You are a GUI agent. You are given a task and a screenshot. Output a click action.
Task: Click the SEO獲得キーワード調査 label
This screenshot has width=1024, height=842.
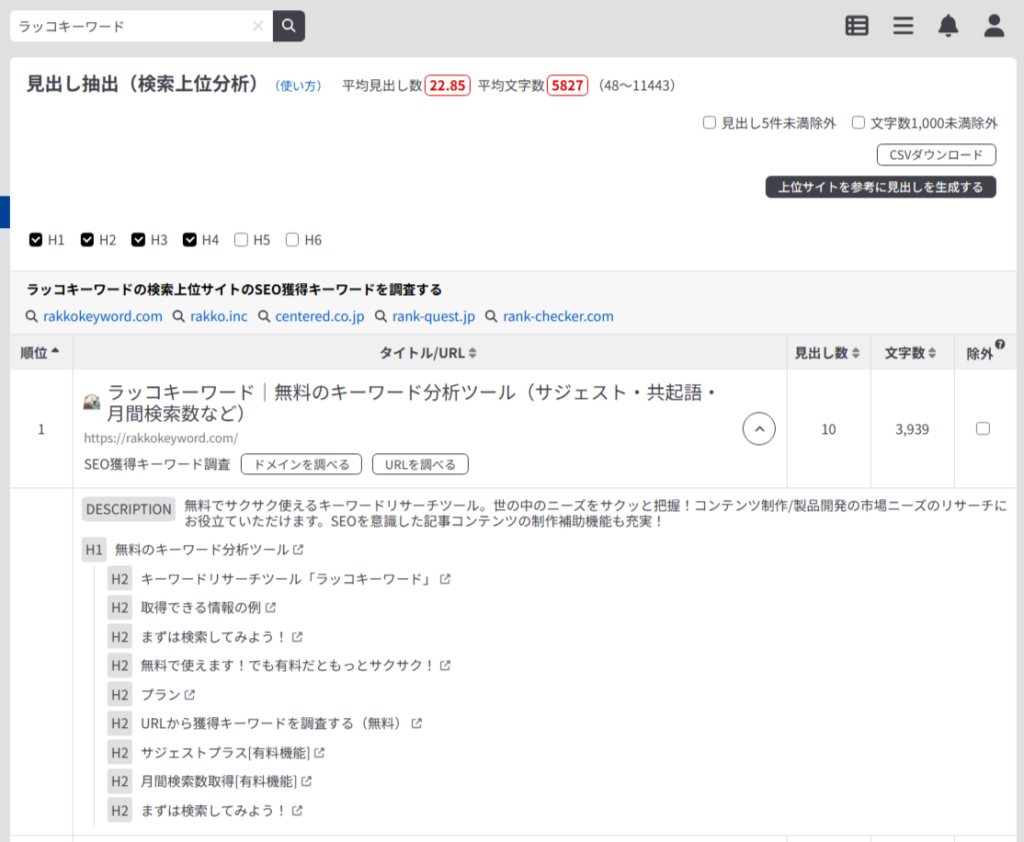(x=157, y=464)
